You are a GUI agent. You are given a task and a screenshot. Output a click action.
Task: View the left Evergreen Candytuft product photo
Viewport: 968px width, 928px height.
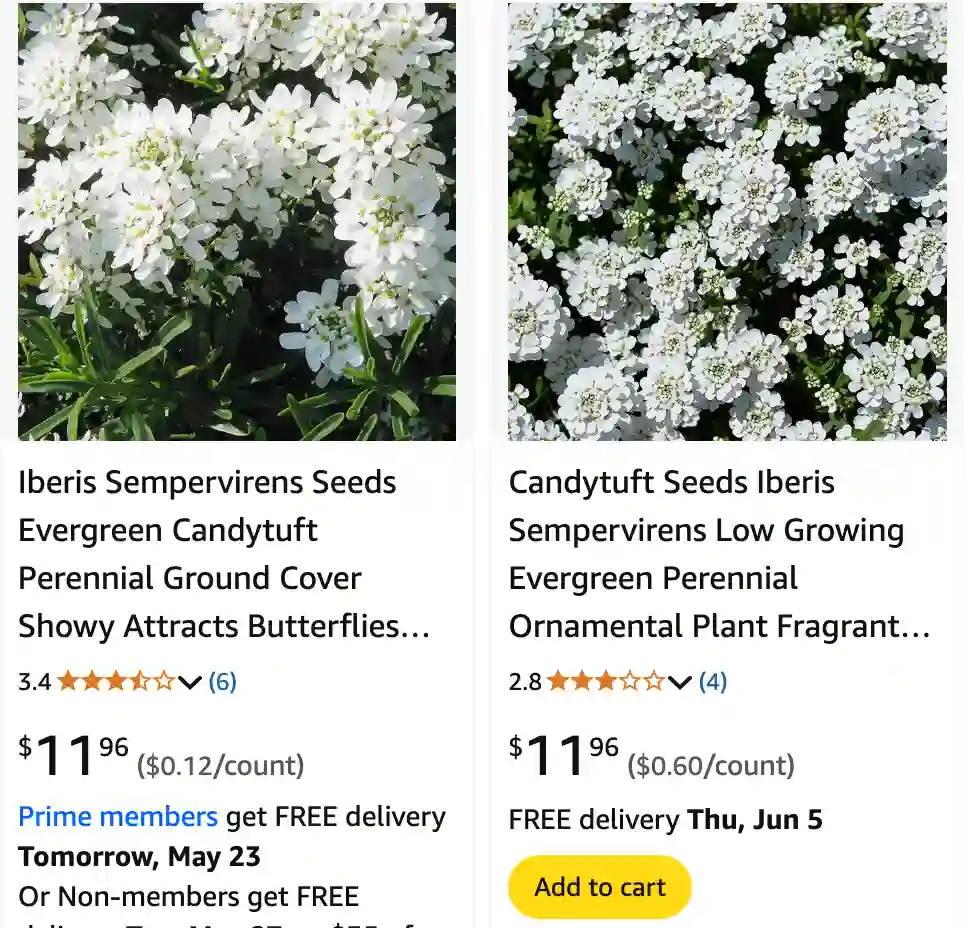(237, 222)
